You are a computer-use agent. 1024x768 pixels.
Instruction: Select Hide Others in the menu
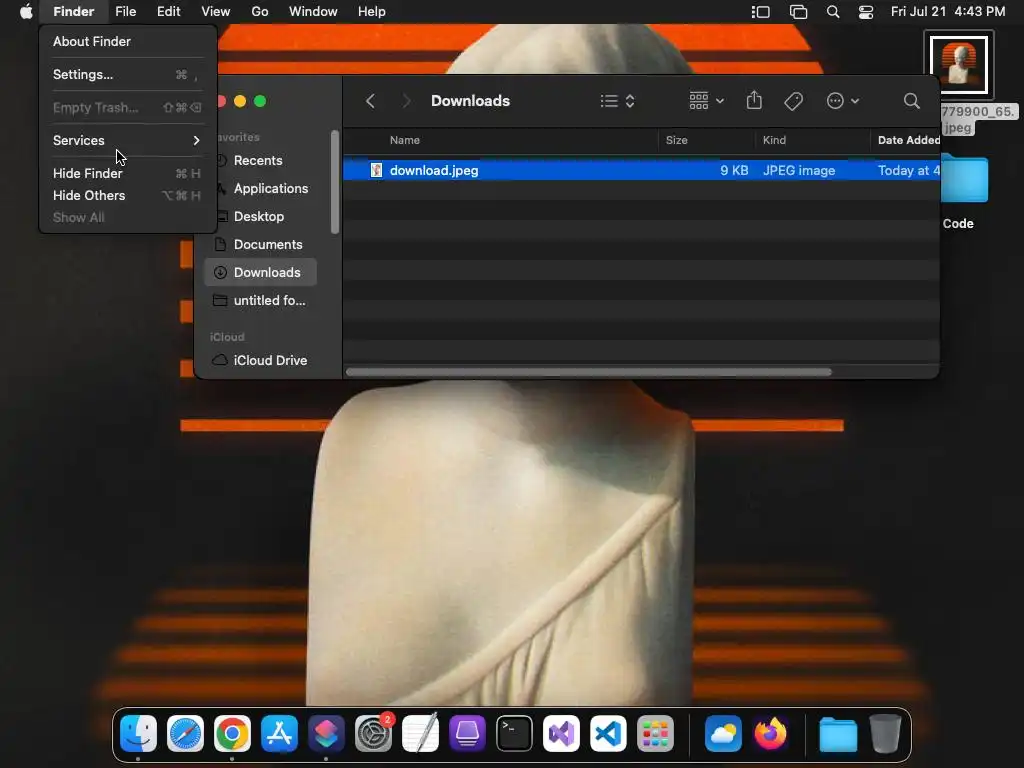128,195
